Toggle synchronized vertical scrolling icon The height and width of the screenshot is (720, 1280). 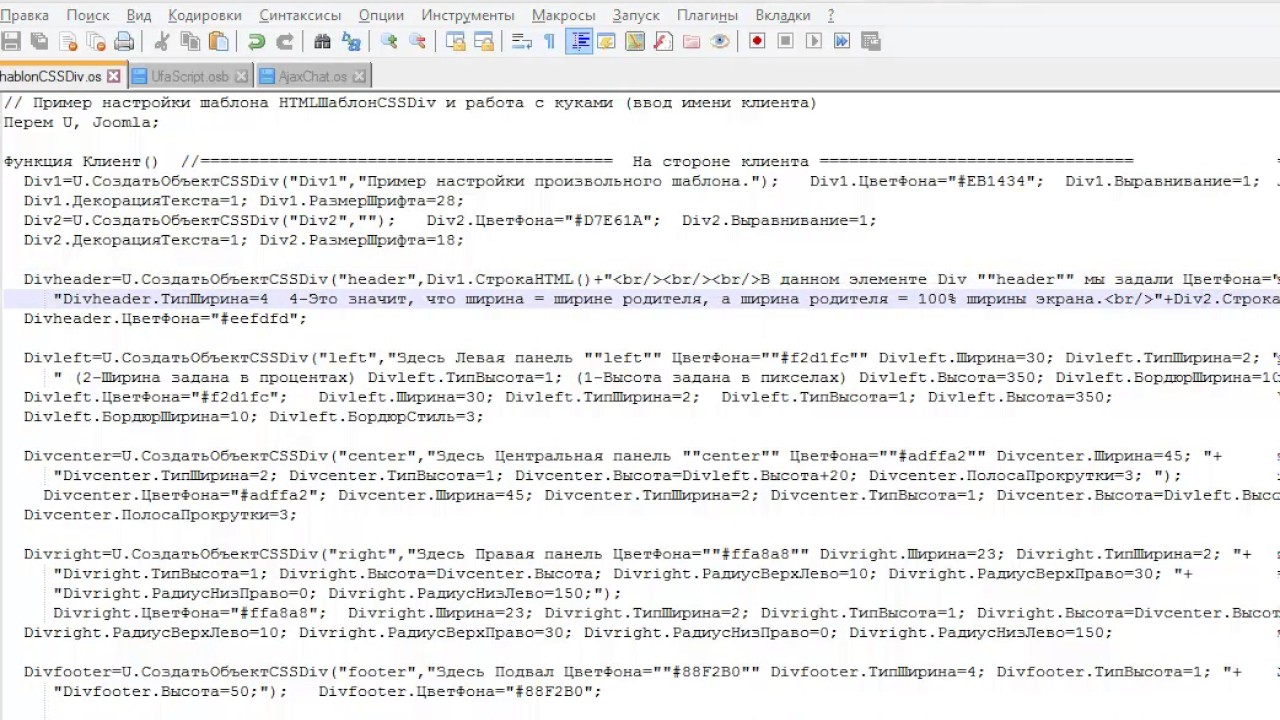pos(455,41)
